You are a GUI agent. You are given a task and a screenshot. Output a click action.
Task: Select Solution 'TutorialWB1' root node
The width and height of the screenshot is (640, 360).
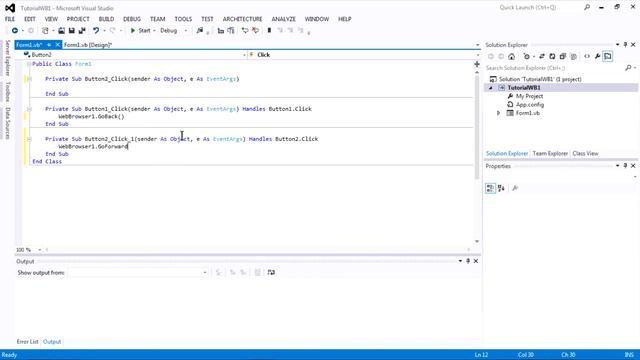pyautogui.click(x=540, y=79)
